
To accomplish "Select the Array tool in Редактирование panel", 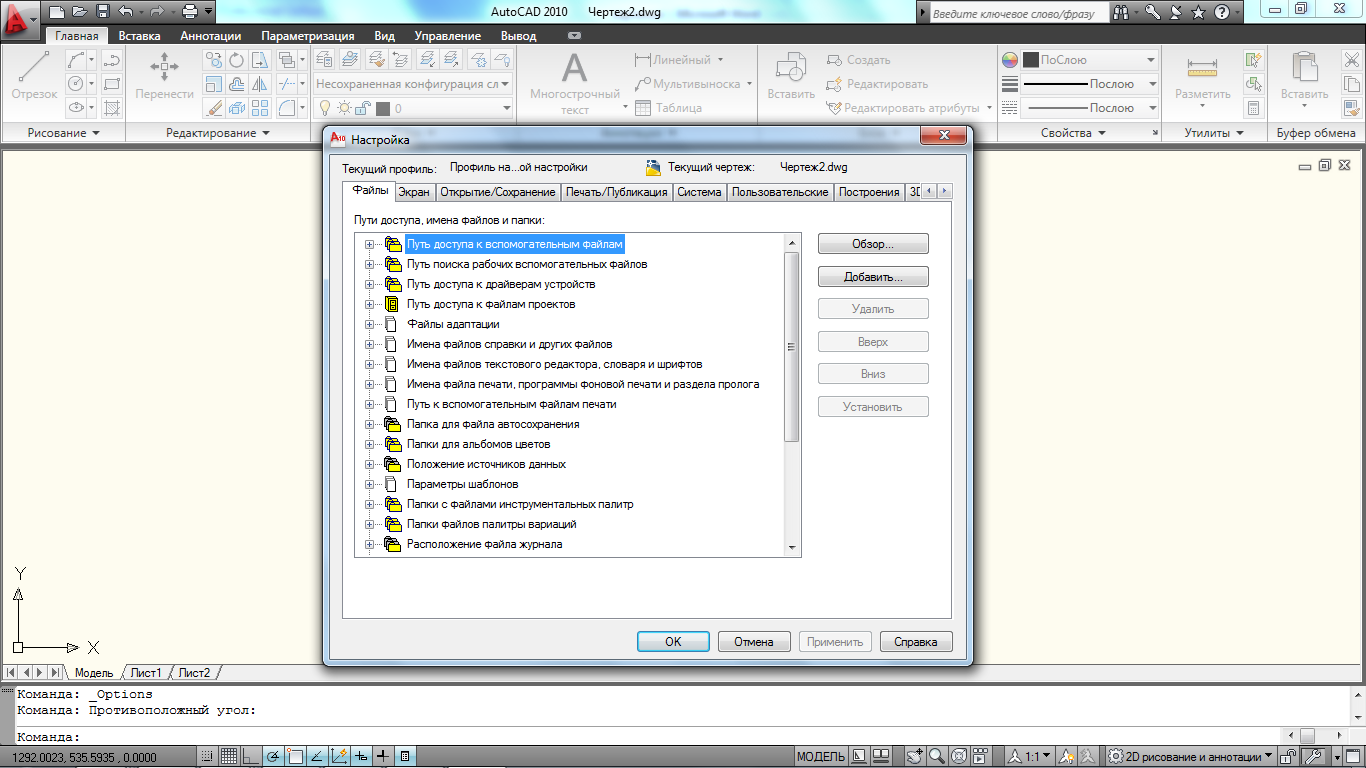I will 260,108.
